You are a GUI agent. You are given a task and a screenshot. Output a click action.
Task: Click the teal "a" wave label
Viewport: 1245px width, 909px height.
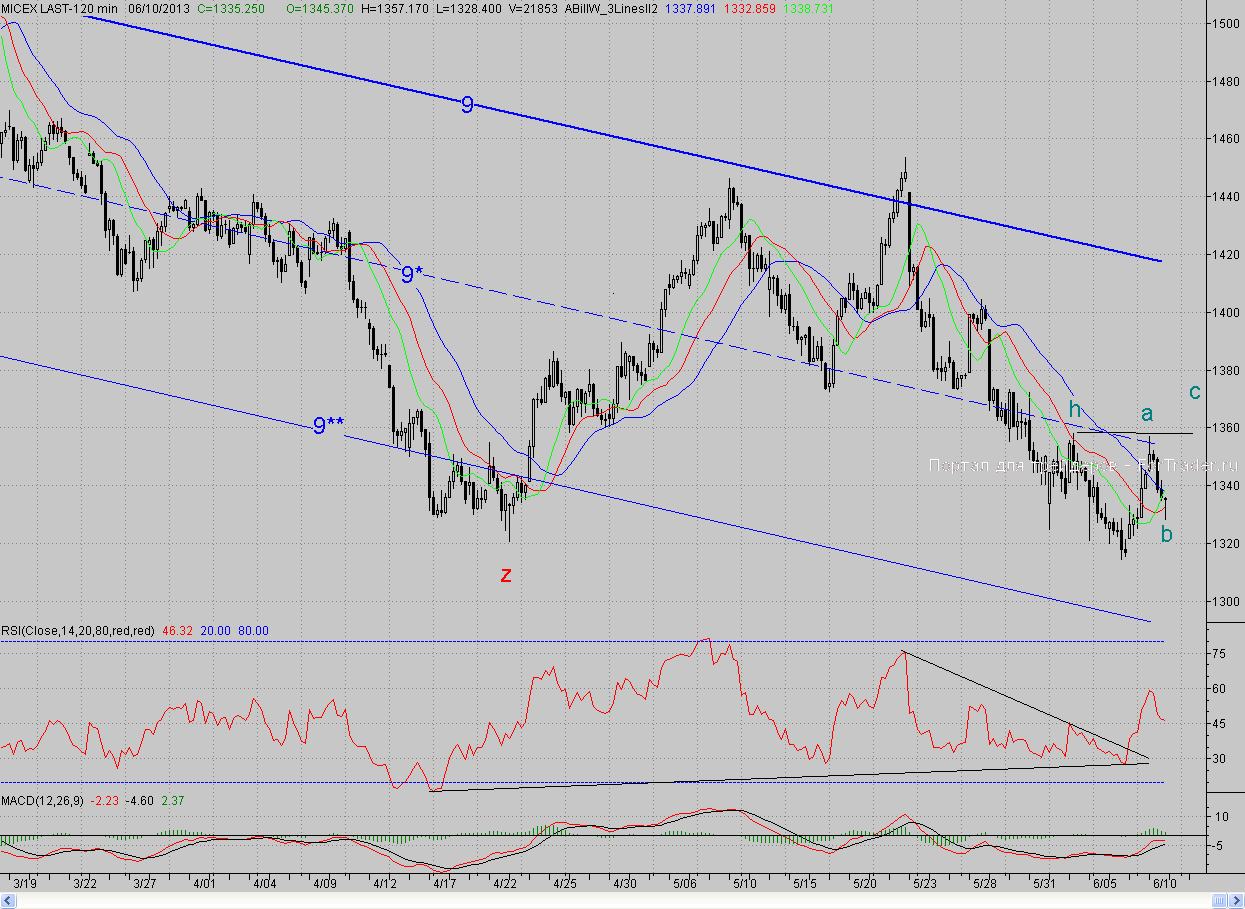click(1147, 412)
